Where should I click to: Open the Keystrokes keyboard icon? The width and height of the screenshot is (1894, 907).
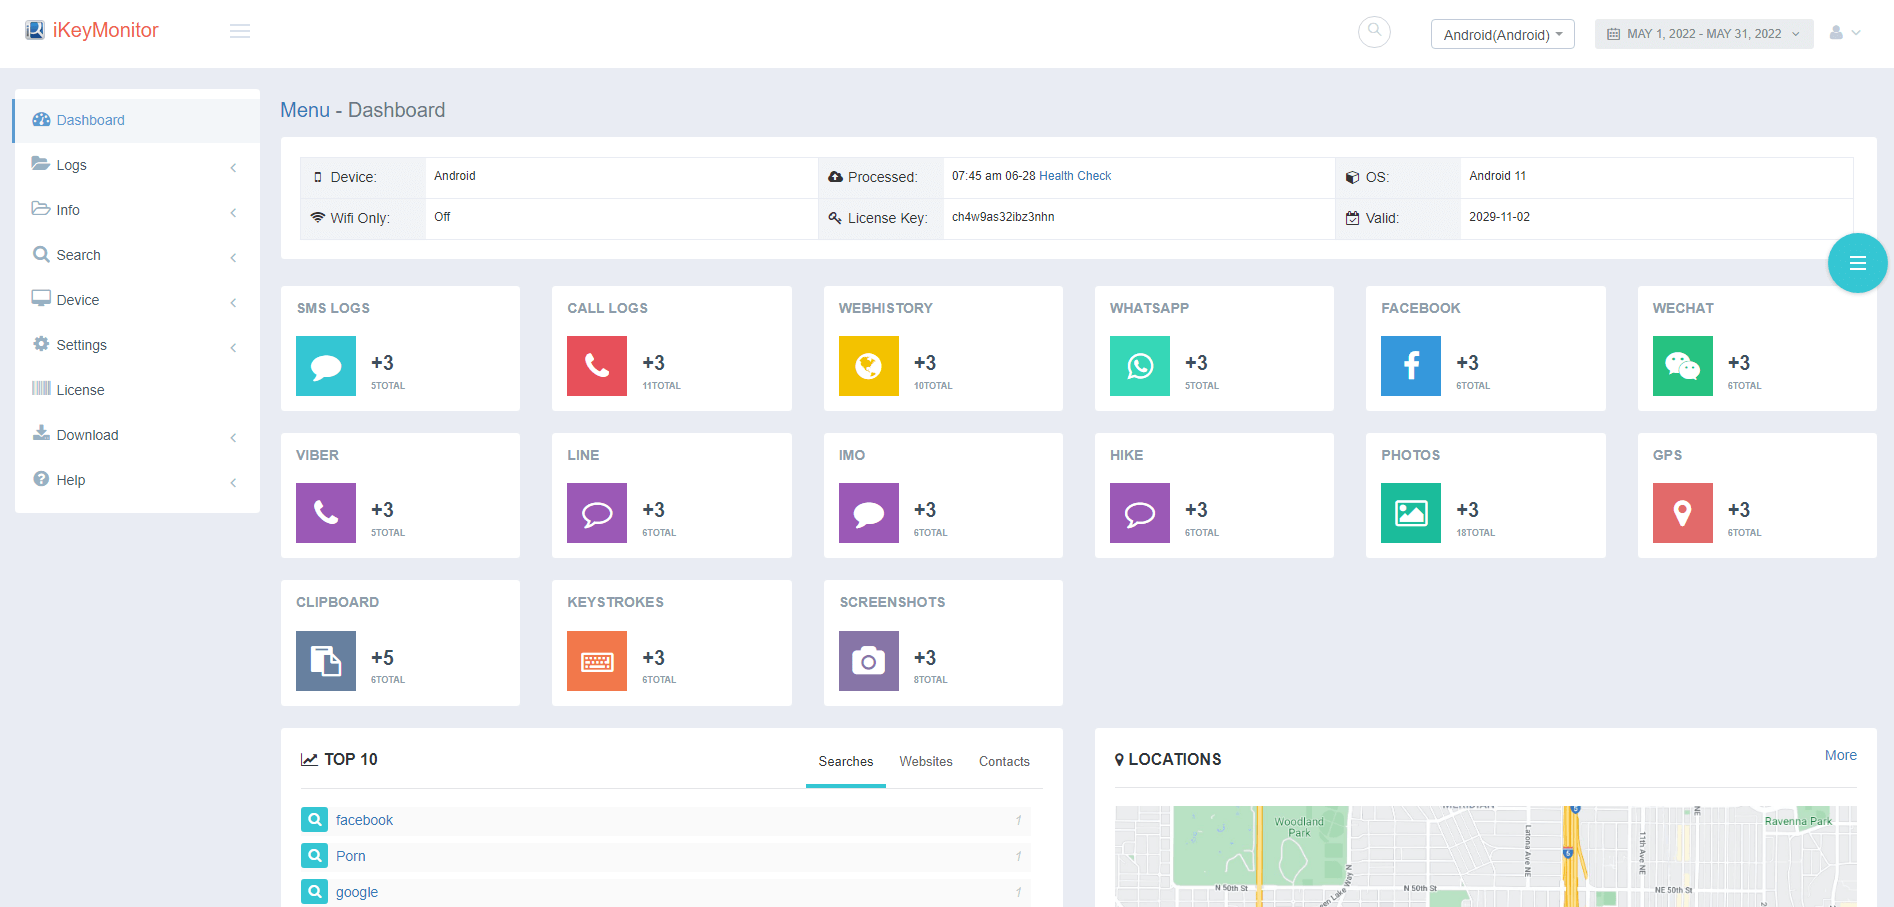(597, 661)
